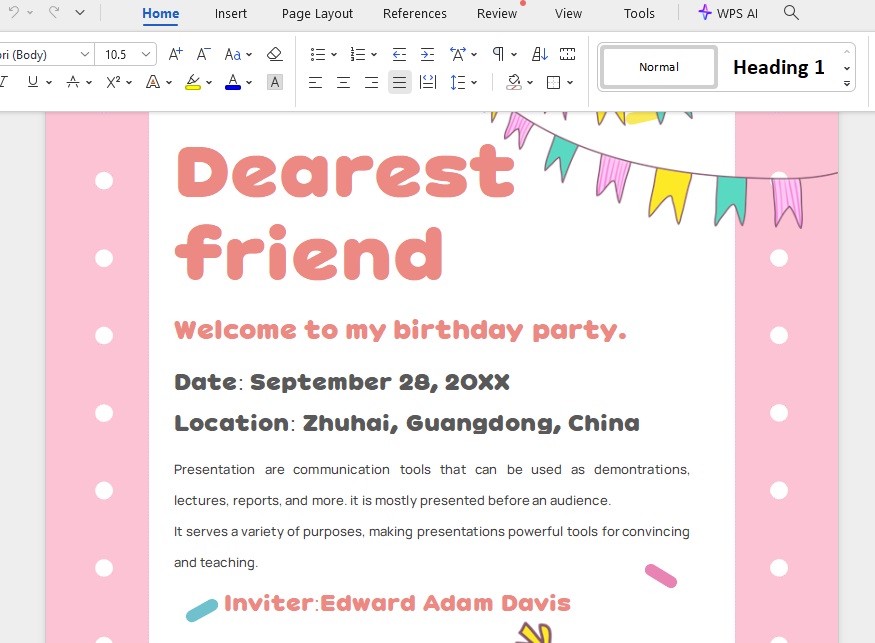The width and height of the screenshot is (875, 643).
Task: Toggle Italic formatting
Action: [x=5, y=82]
